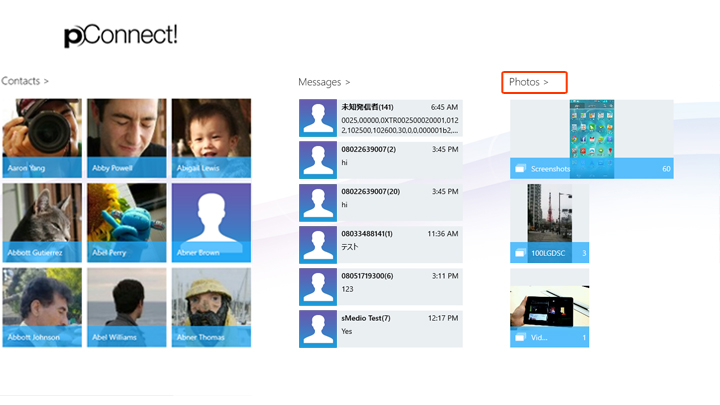Expand the Messages section header
This screenshot has width=720, height=405.
tap(324, 82)
